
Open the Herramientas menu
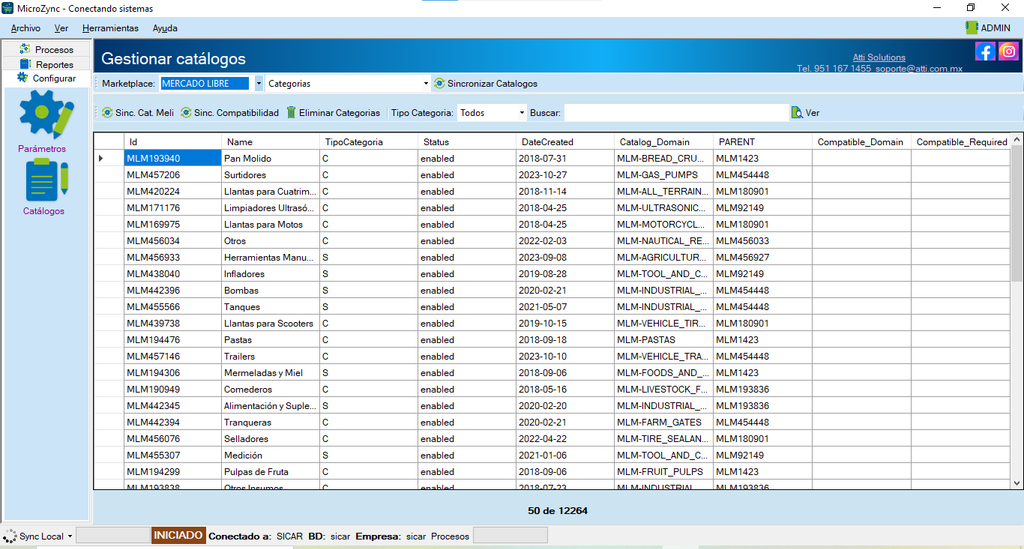(110, 28)
